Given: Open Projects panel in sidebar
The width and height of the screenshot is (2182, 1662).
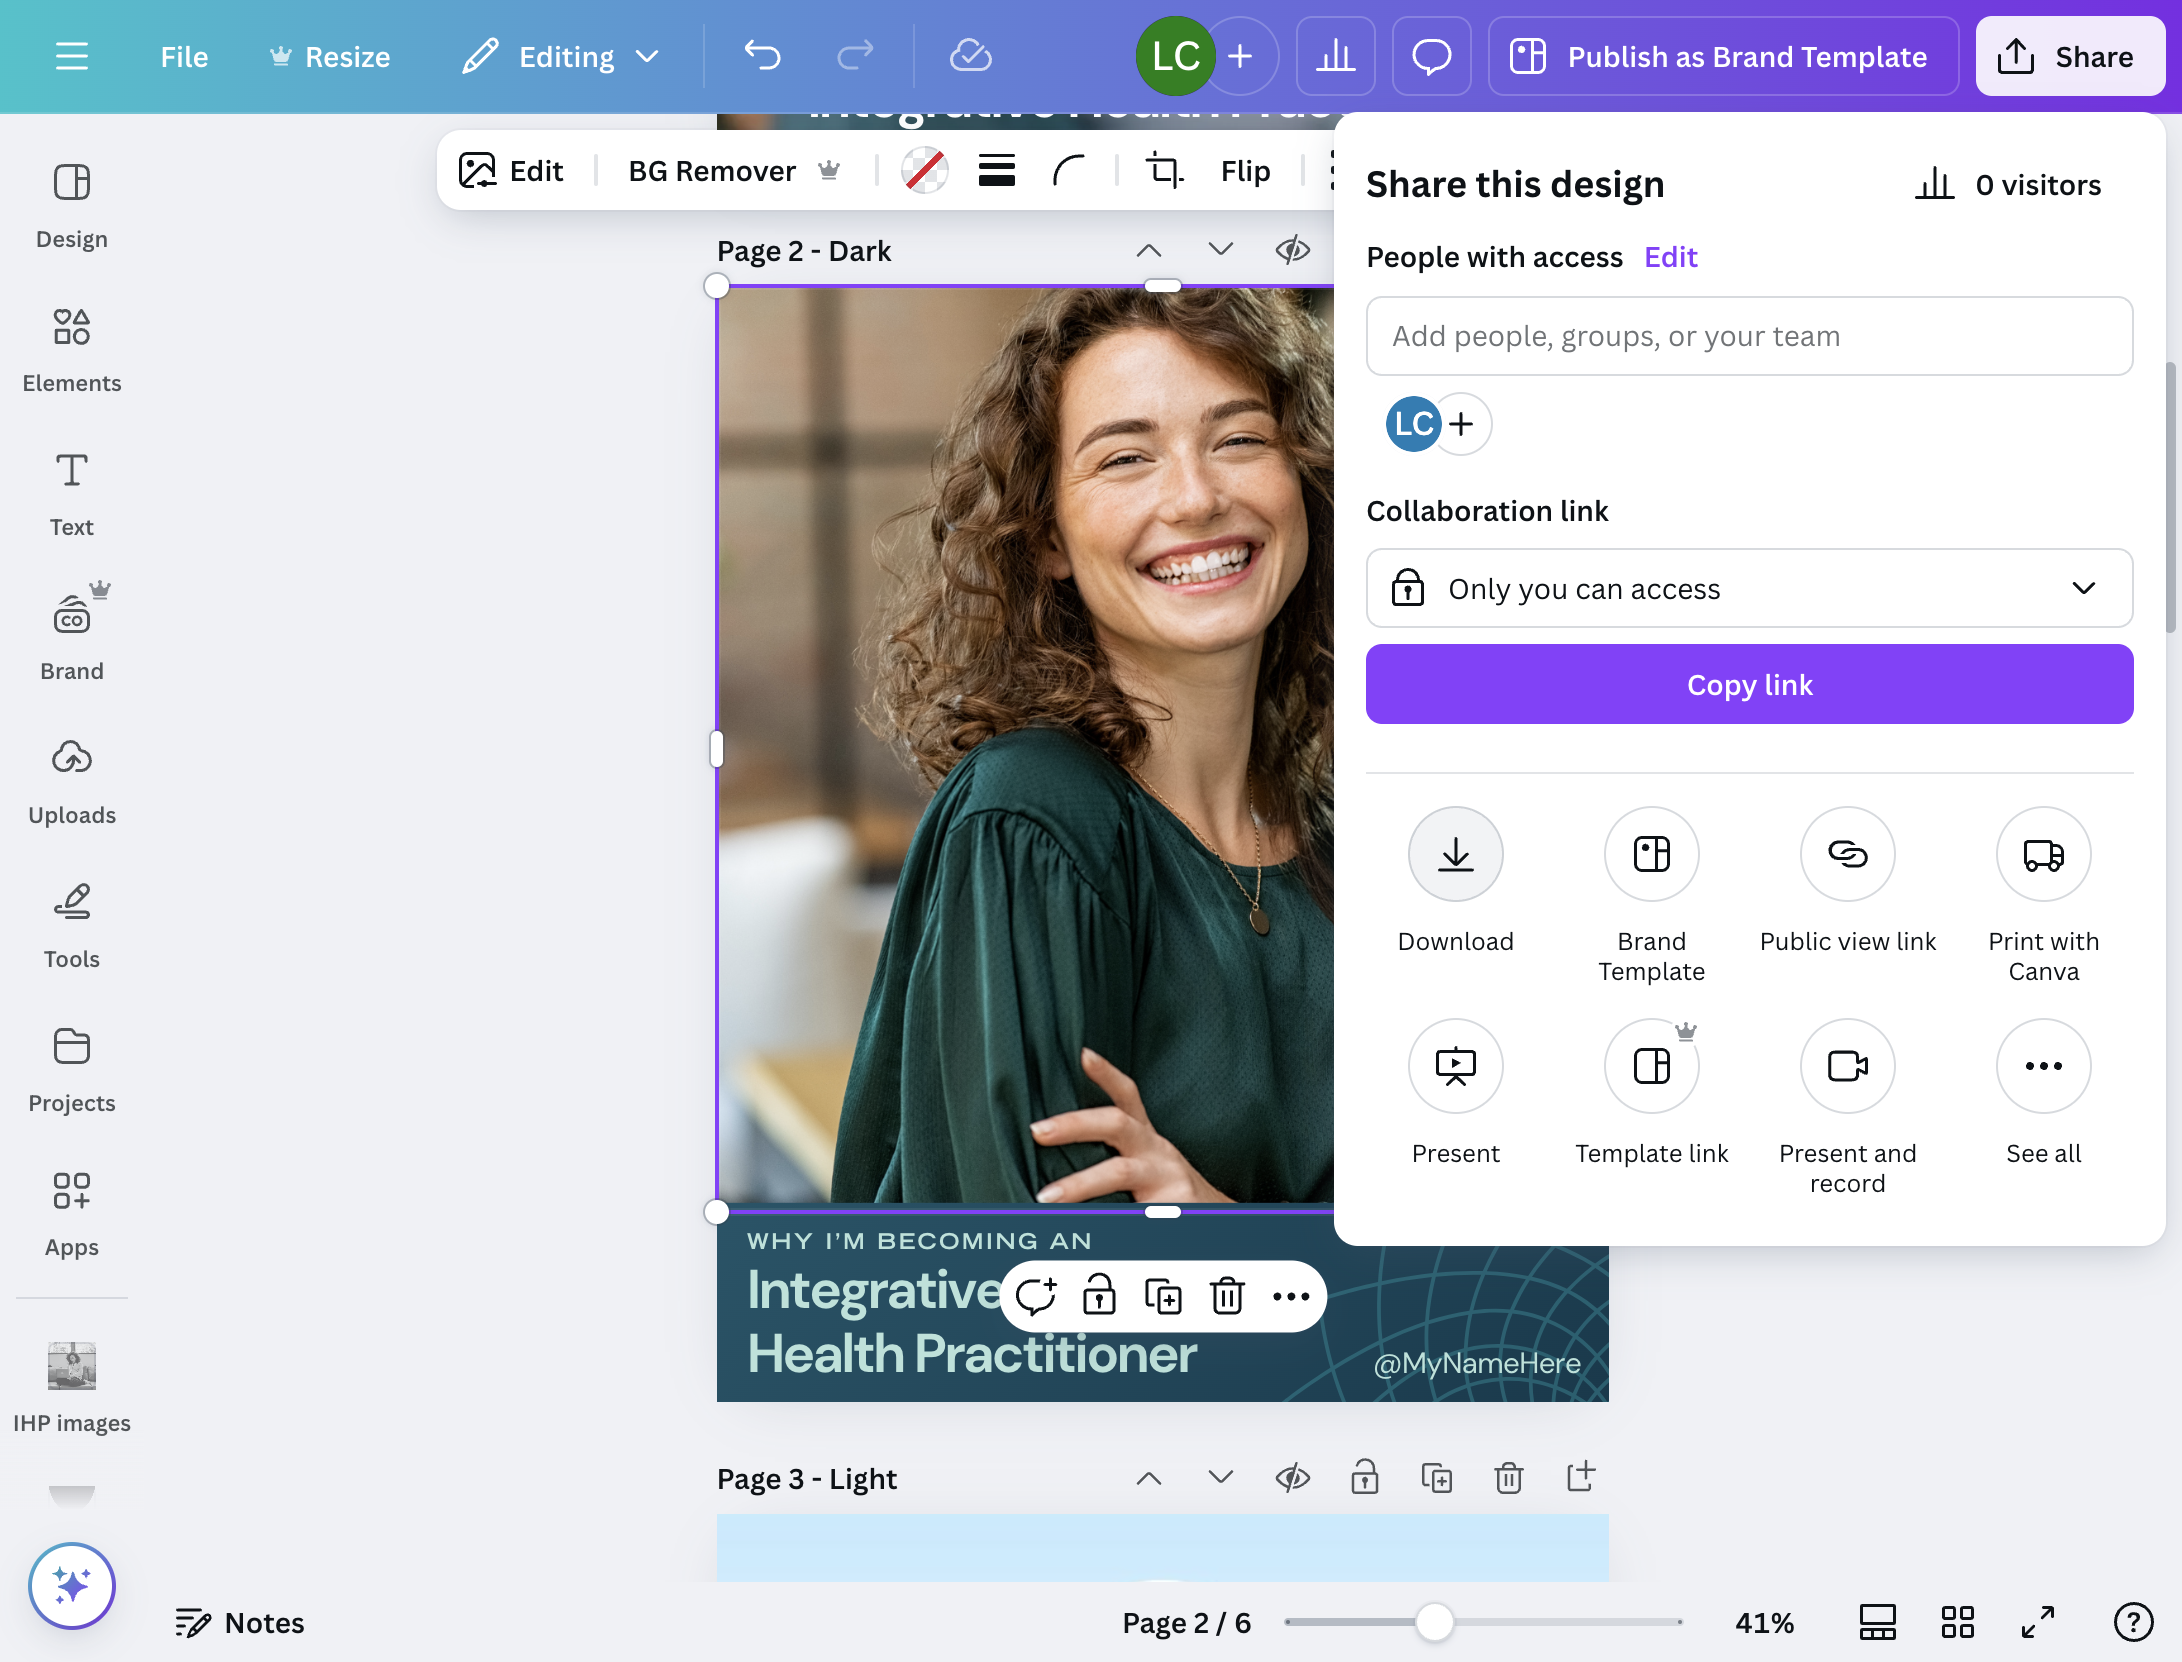Looking at the screenshot, I should tap(72, 1071).
